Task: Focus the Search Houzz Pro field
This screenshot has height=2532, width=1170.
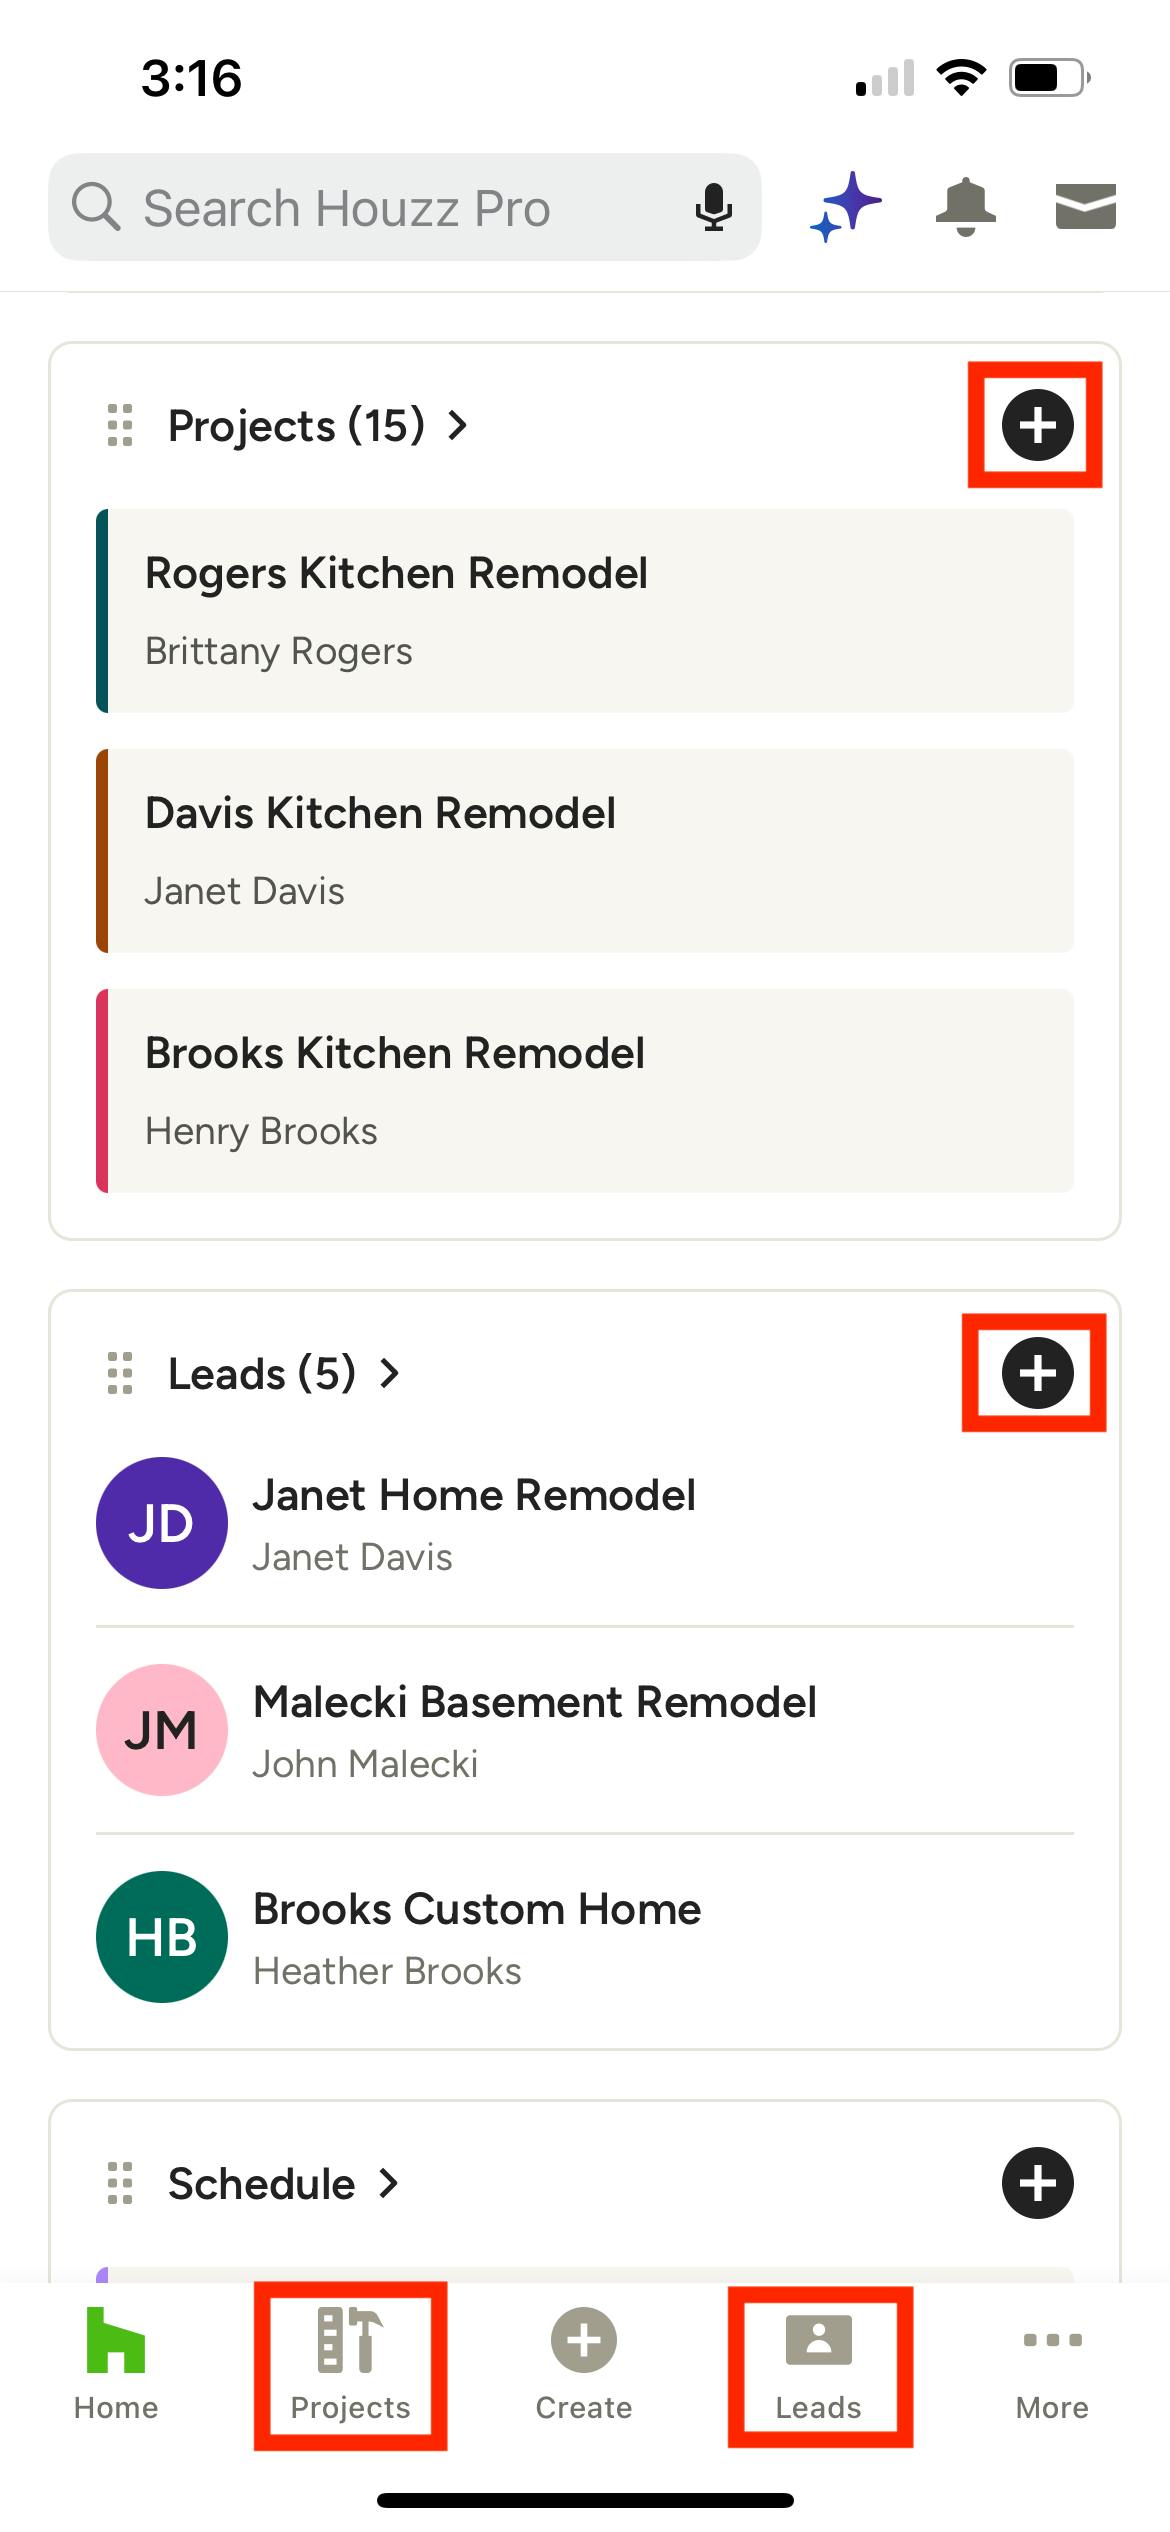Action: [380, 208]
